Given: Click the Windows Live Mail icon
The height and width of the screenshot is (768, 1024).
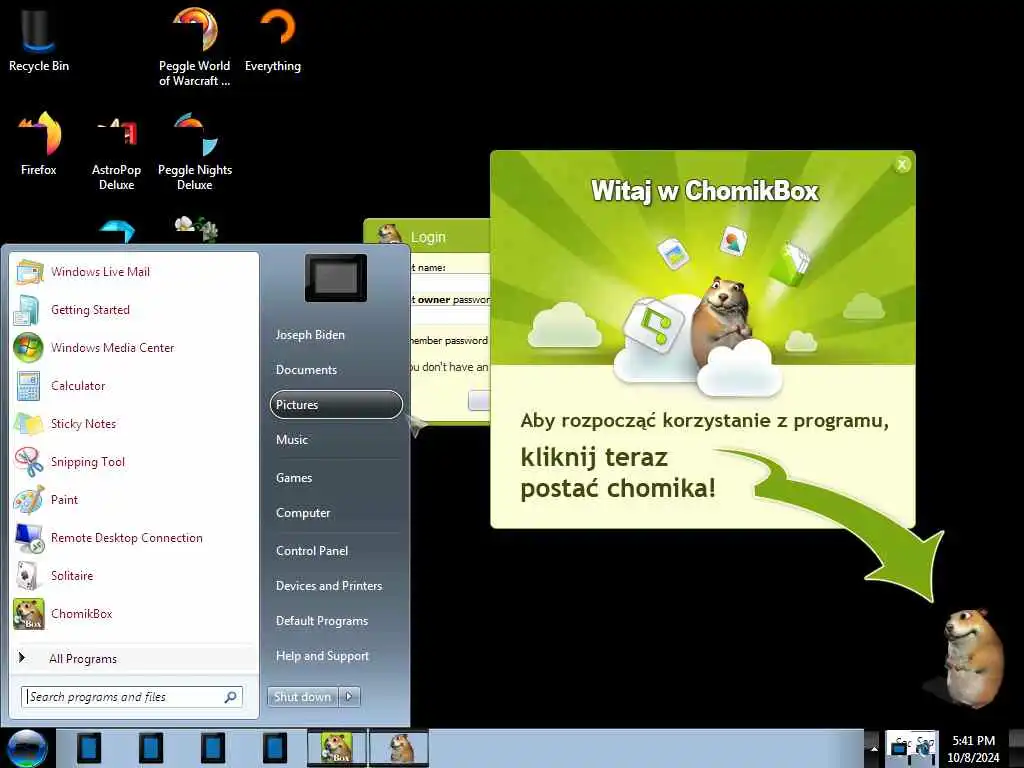Looking at the screenshot, I should coord(29,272).
